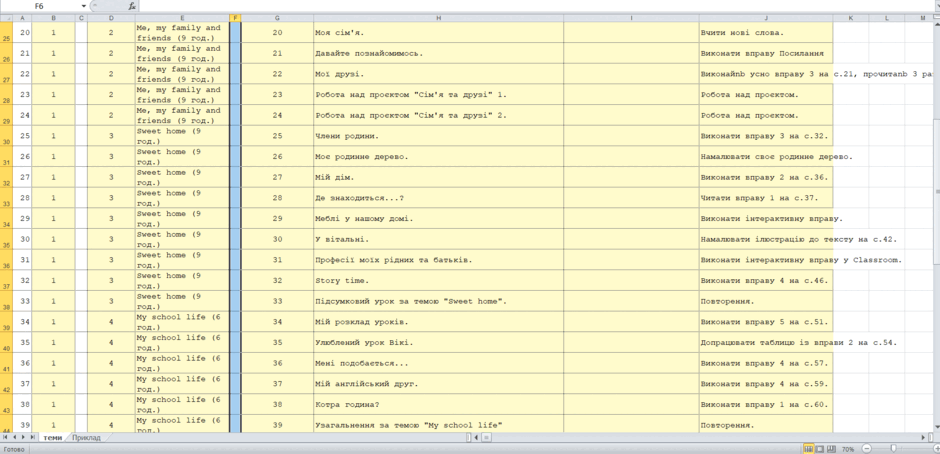This screenshot has height=454, width=940.
Task: Click cell 'Де знаходиться...?'
Action: pos(438,198)
